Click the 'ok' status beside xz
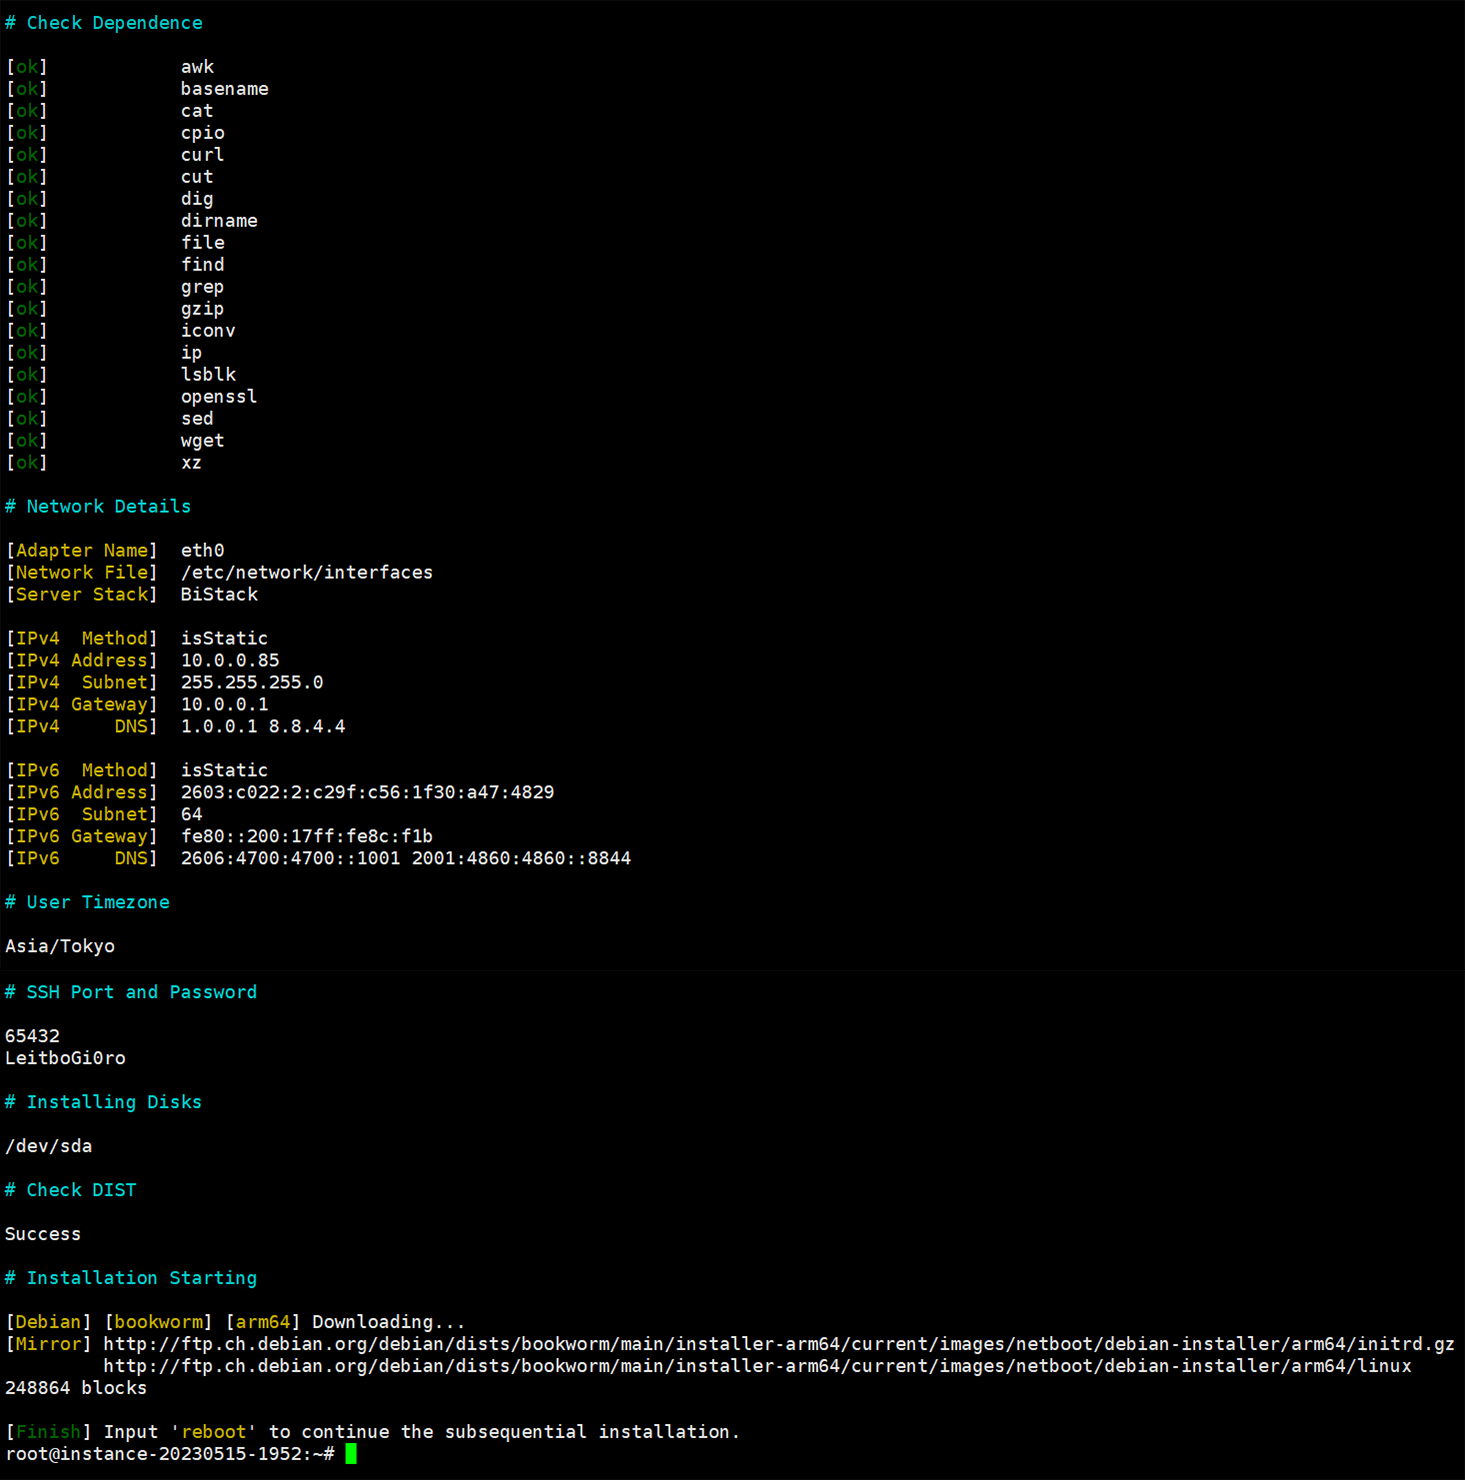 click(x=26, y=462)
